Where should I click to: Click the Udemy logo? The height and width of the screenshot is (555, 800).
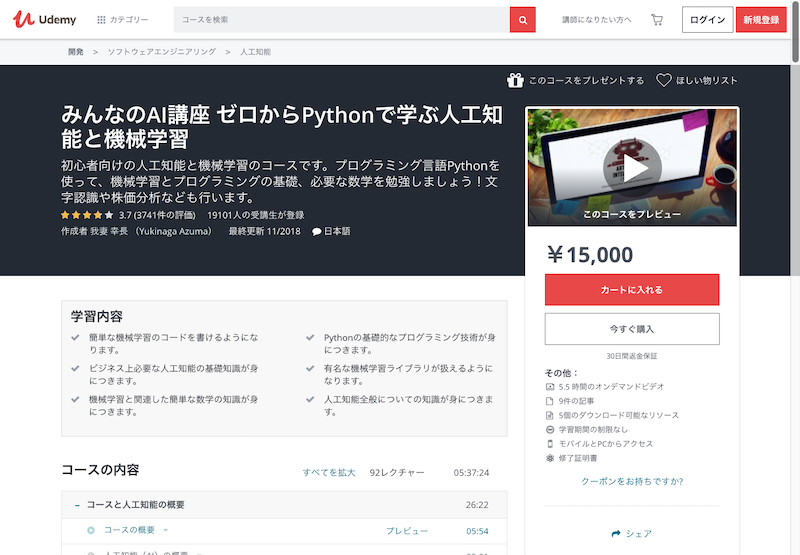click(44, 19)
